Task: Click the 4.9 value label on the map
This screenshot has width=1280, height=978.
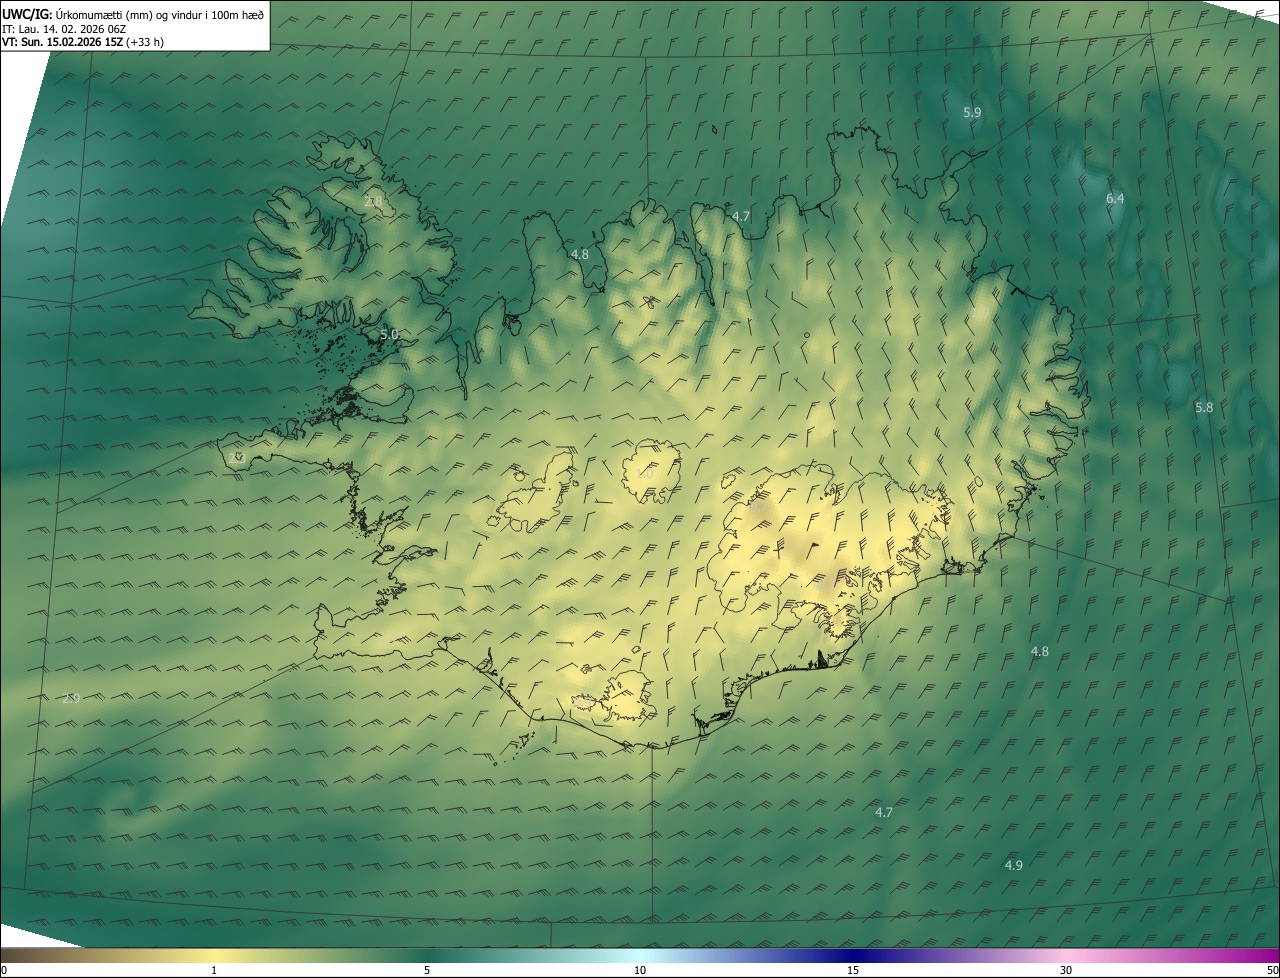Action: pos(1014,865)
